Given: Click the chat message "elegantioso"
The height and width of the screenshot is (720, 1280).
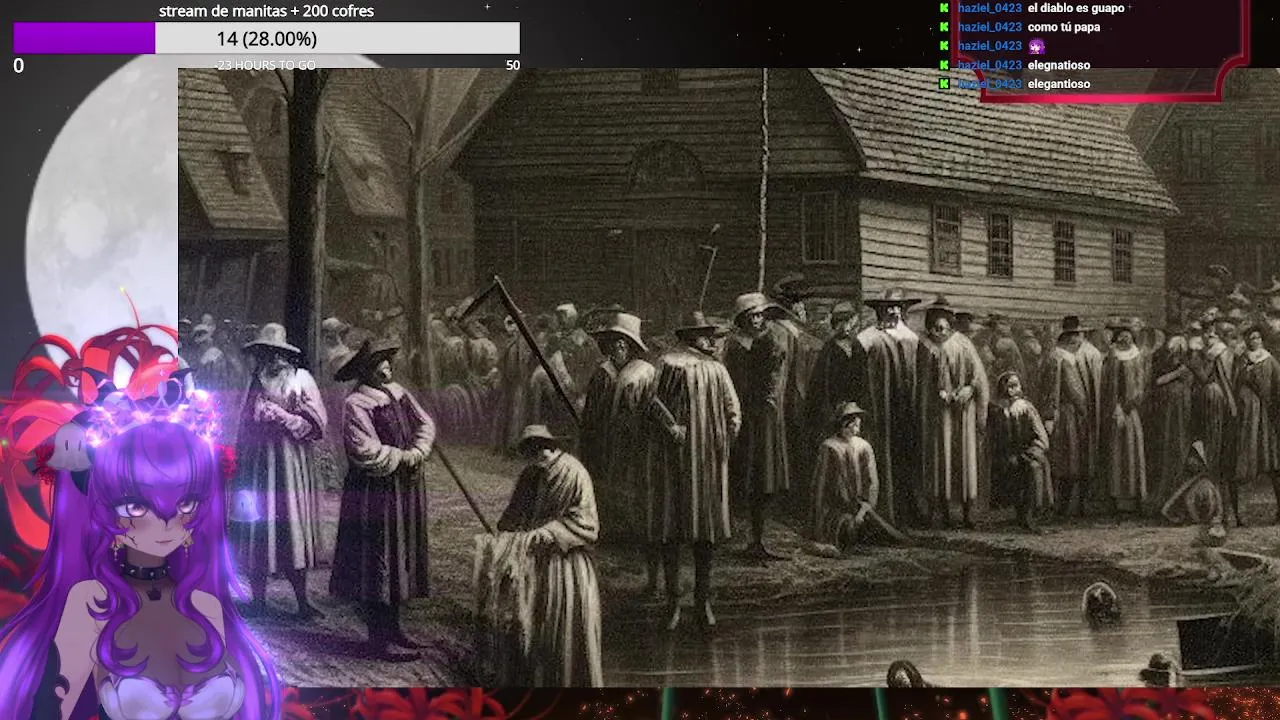Looking at the screenshot, I should tap(1059, 84).
